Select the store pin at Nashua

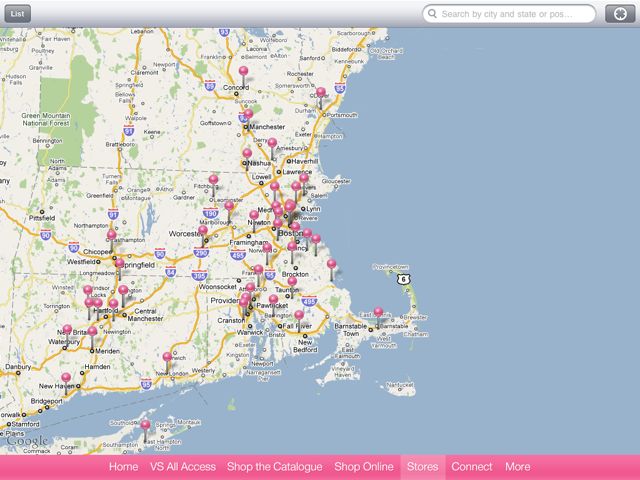(x=247, y=153)
